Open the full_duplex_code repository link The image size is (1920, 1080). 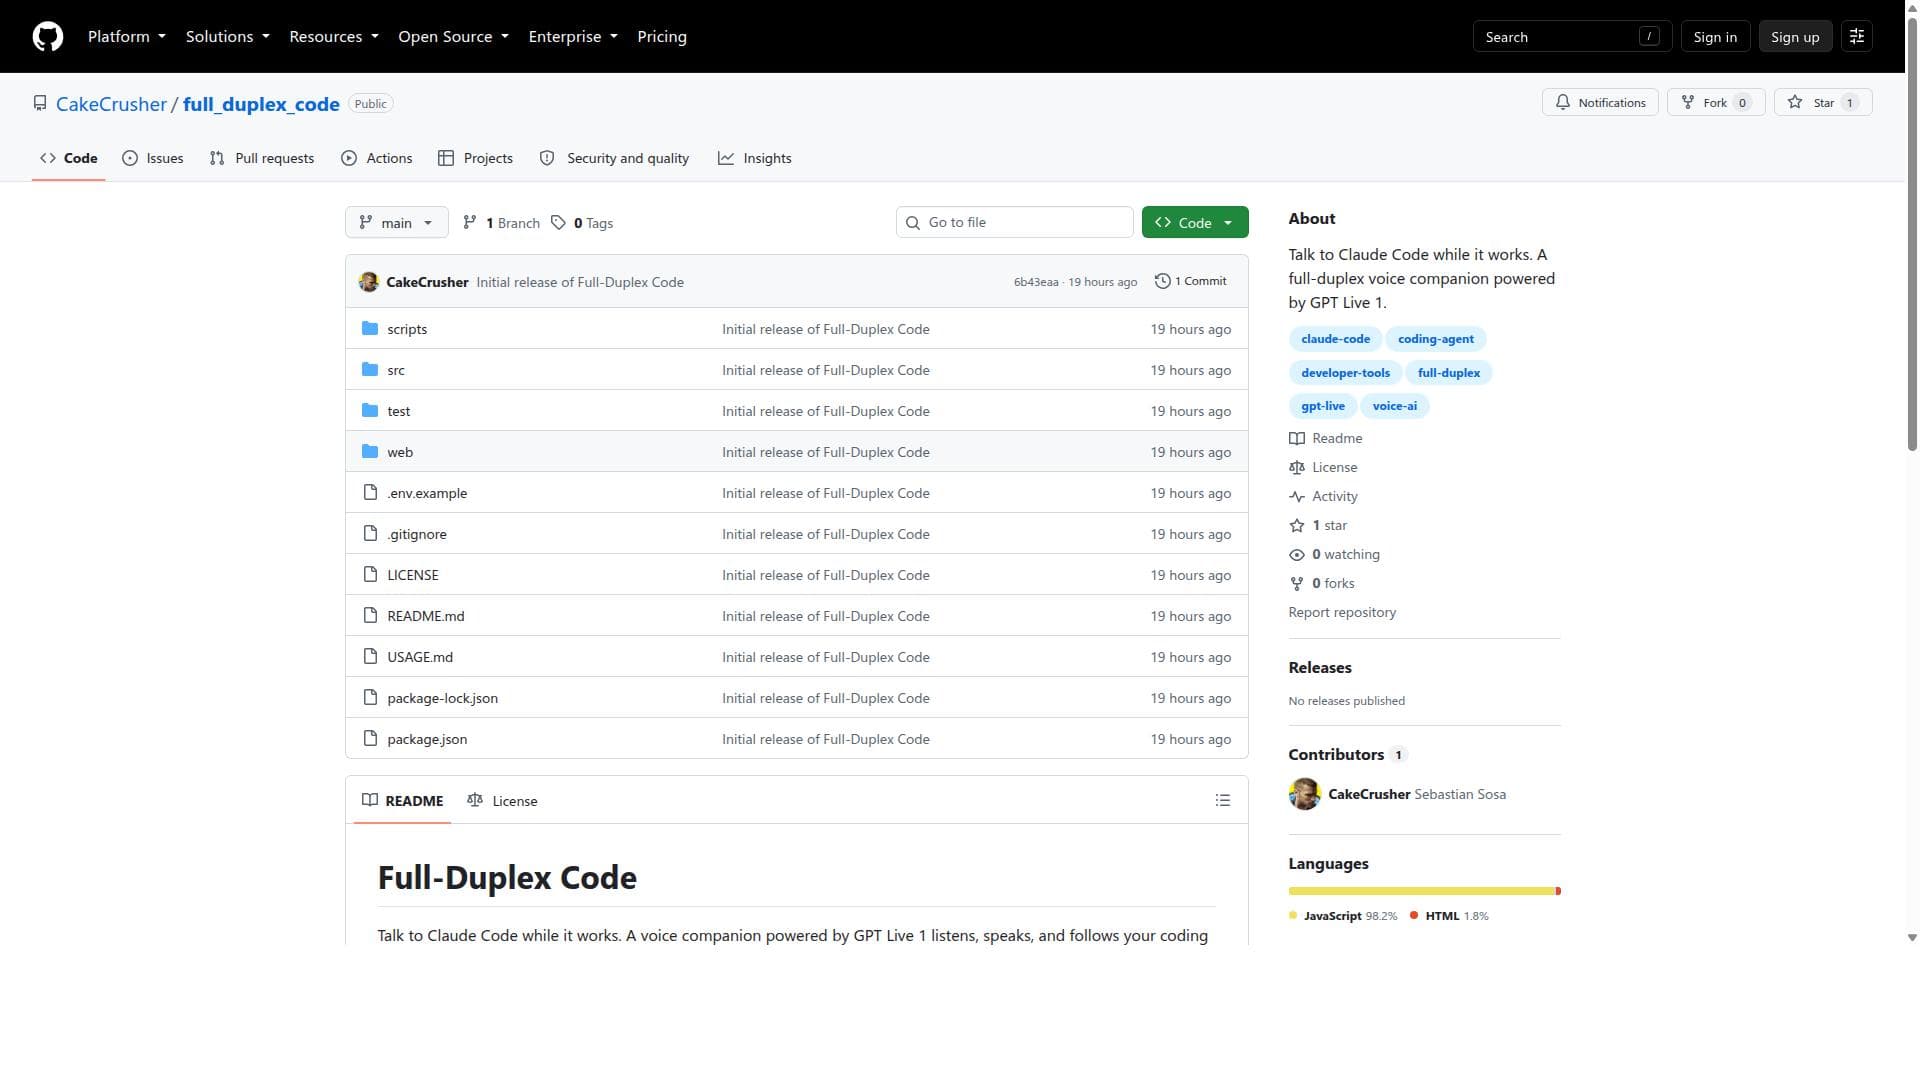(x=261, y=104)
